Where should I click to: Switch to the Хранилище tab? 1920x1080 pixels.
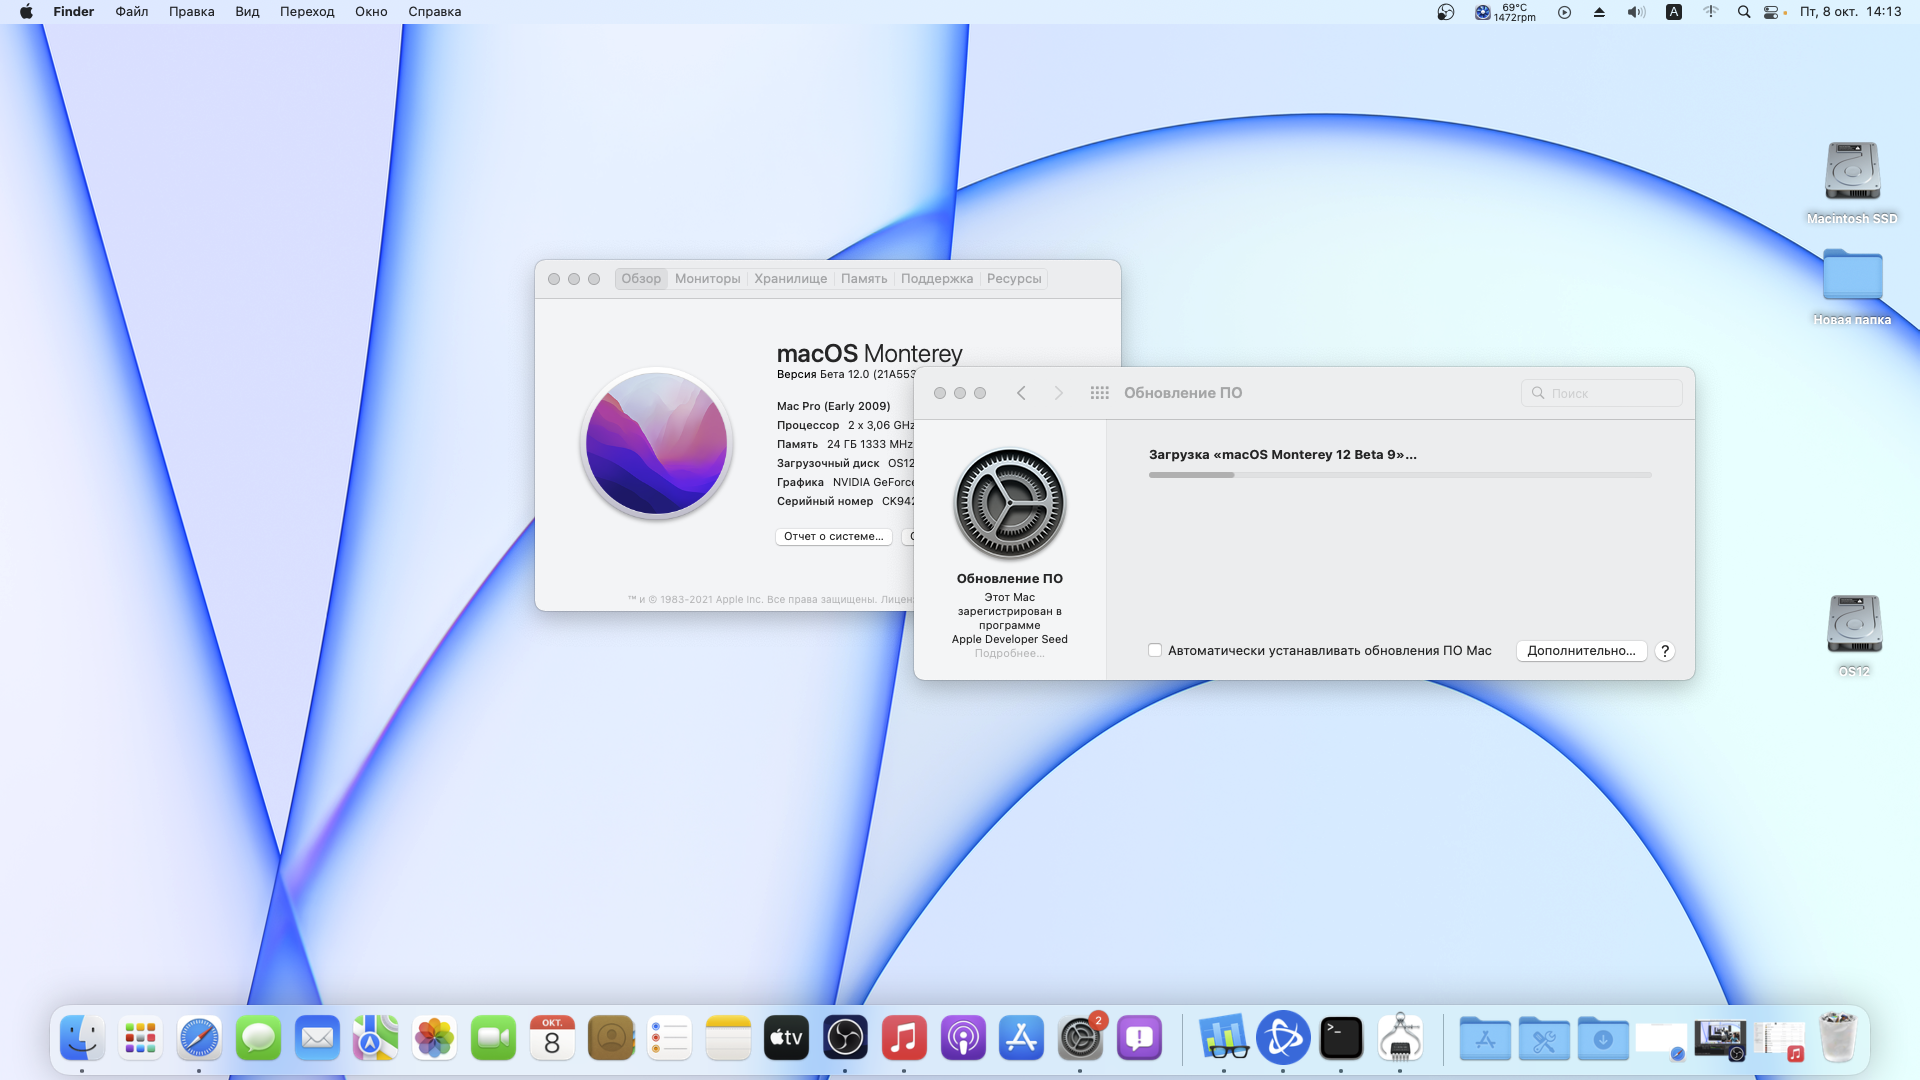(x=790, y=279)
